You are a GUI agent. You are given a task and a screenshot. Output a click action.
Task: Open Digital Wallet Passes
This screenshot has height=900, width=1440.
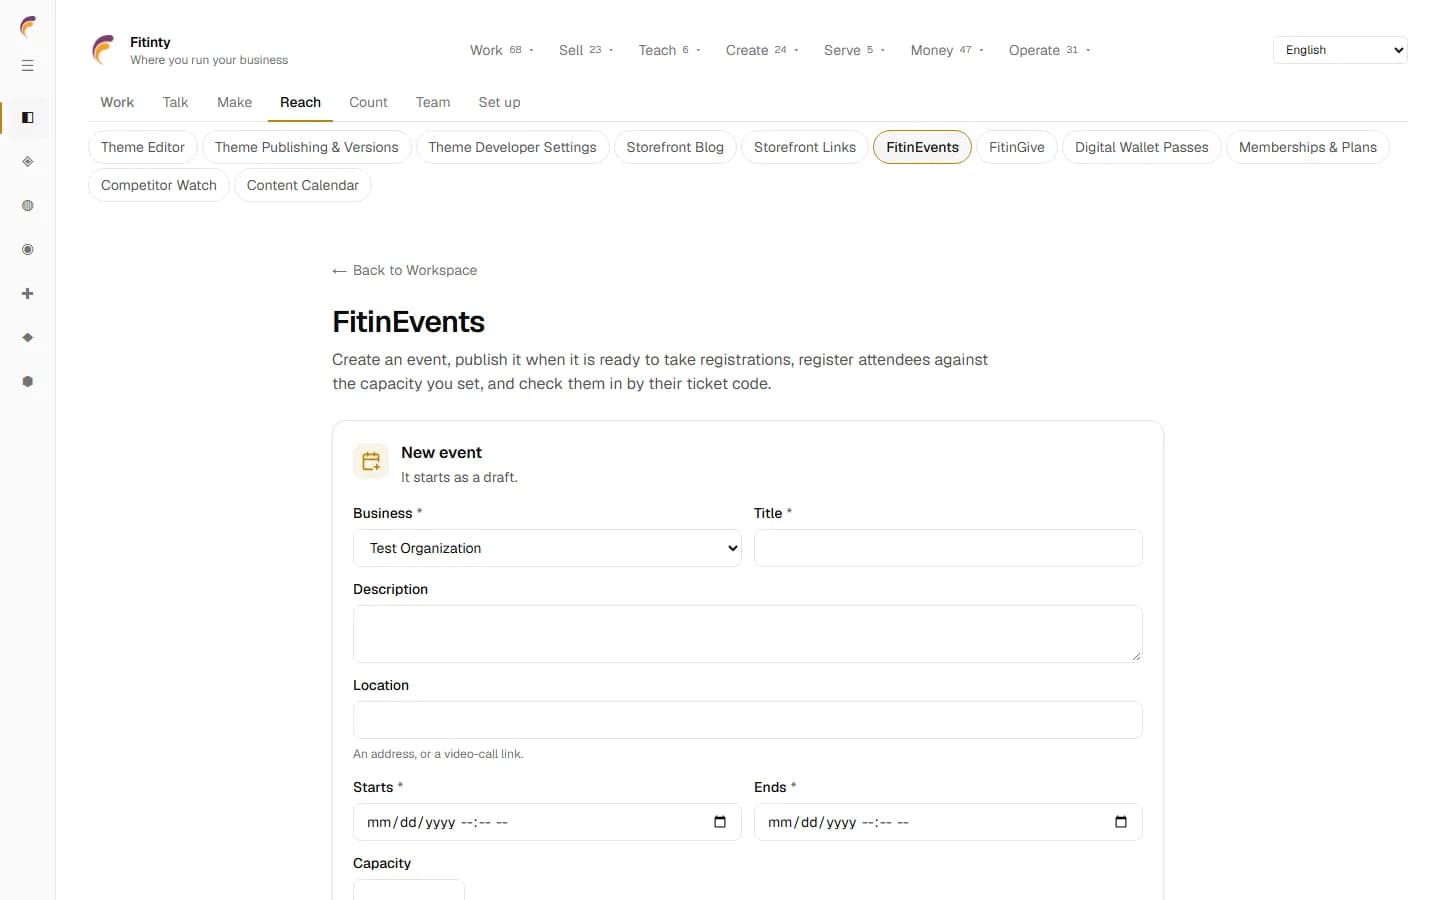point(1141,147)
